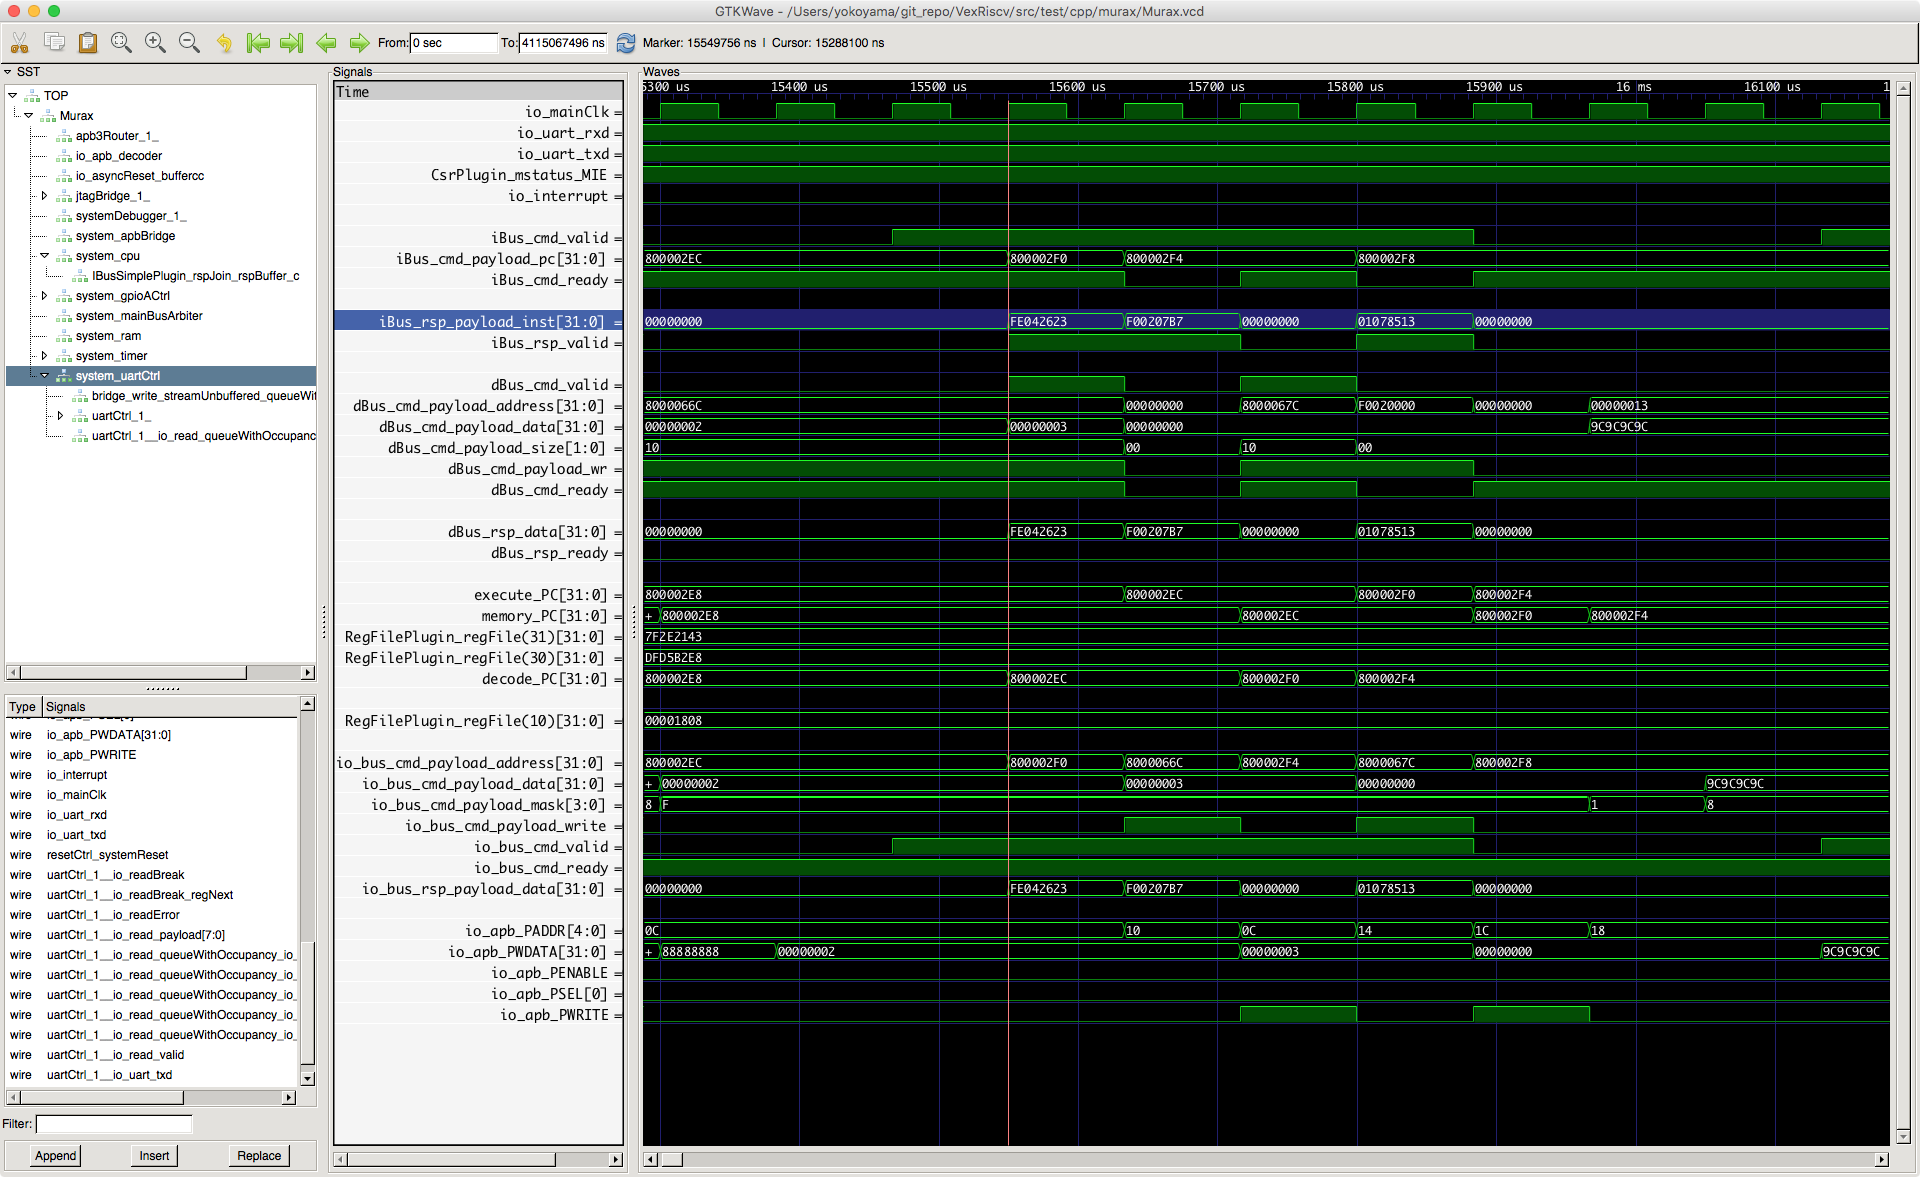Screen dimensions: 1920x1177
Task: Expand the jtagBridge_1_ tree node
Action: tap(44, 196)
